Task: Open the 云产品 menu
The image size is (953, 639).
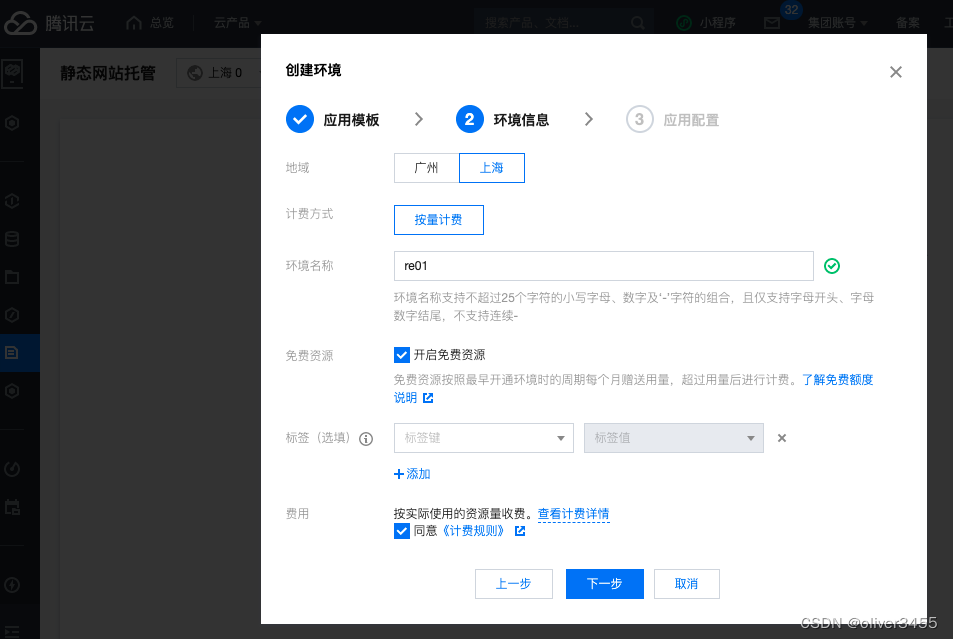Action: 232,22
